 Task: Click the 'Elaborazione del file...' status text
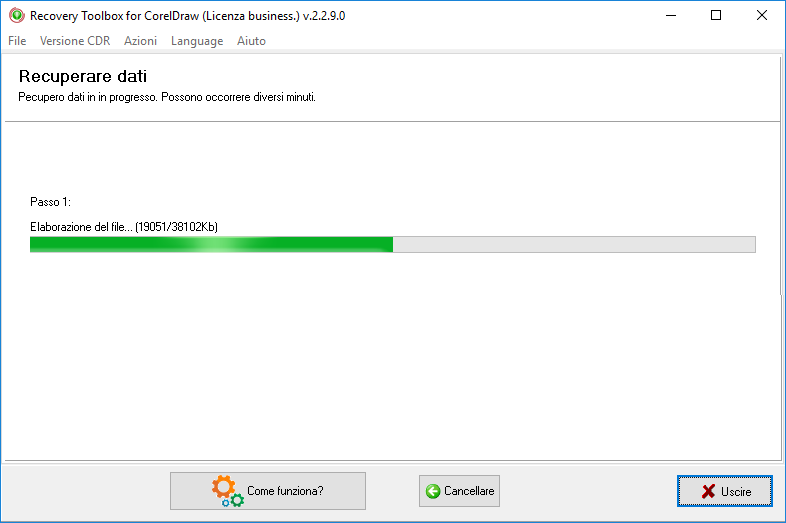click(124, 227)
